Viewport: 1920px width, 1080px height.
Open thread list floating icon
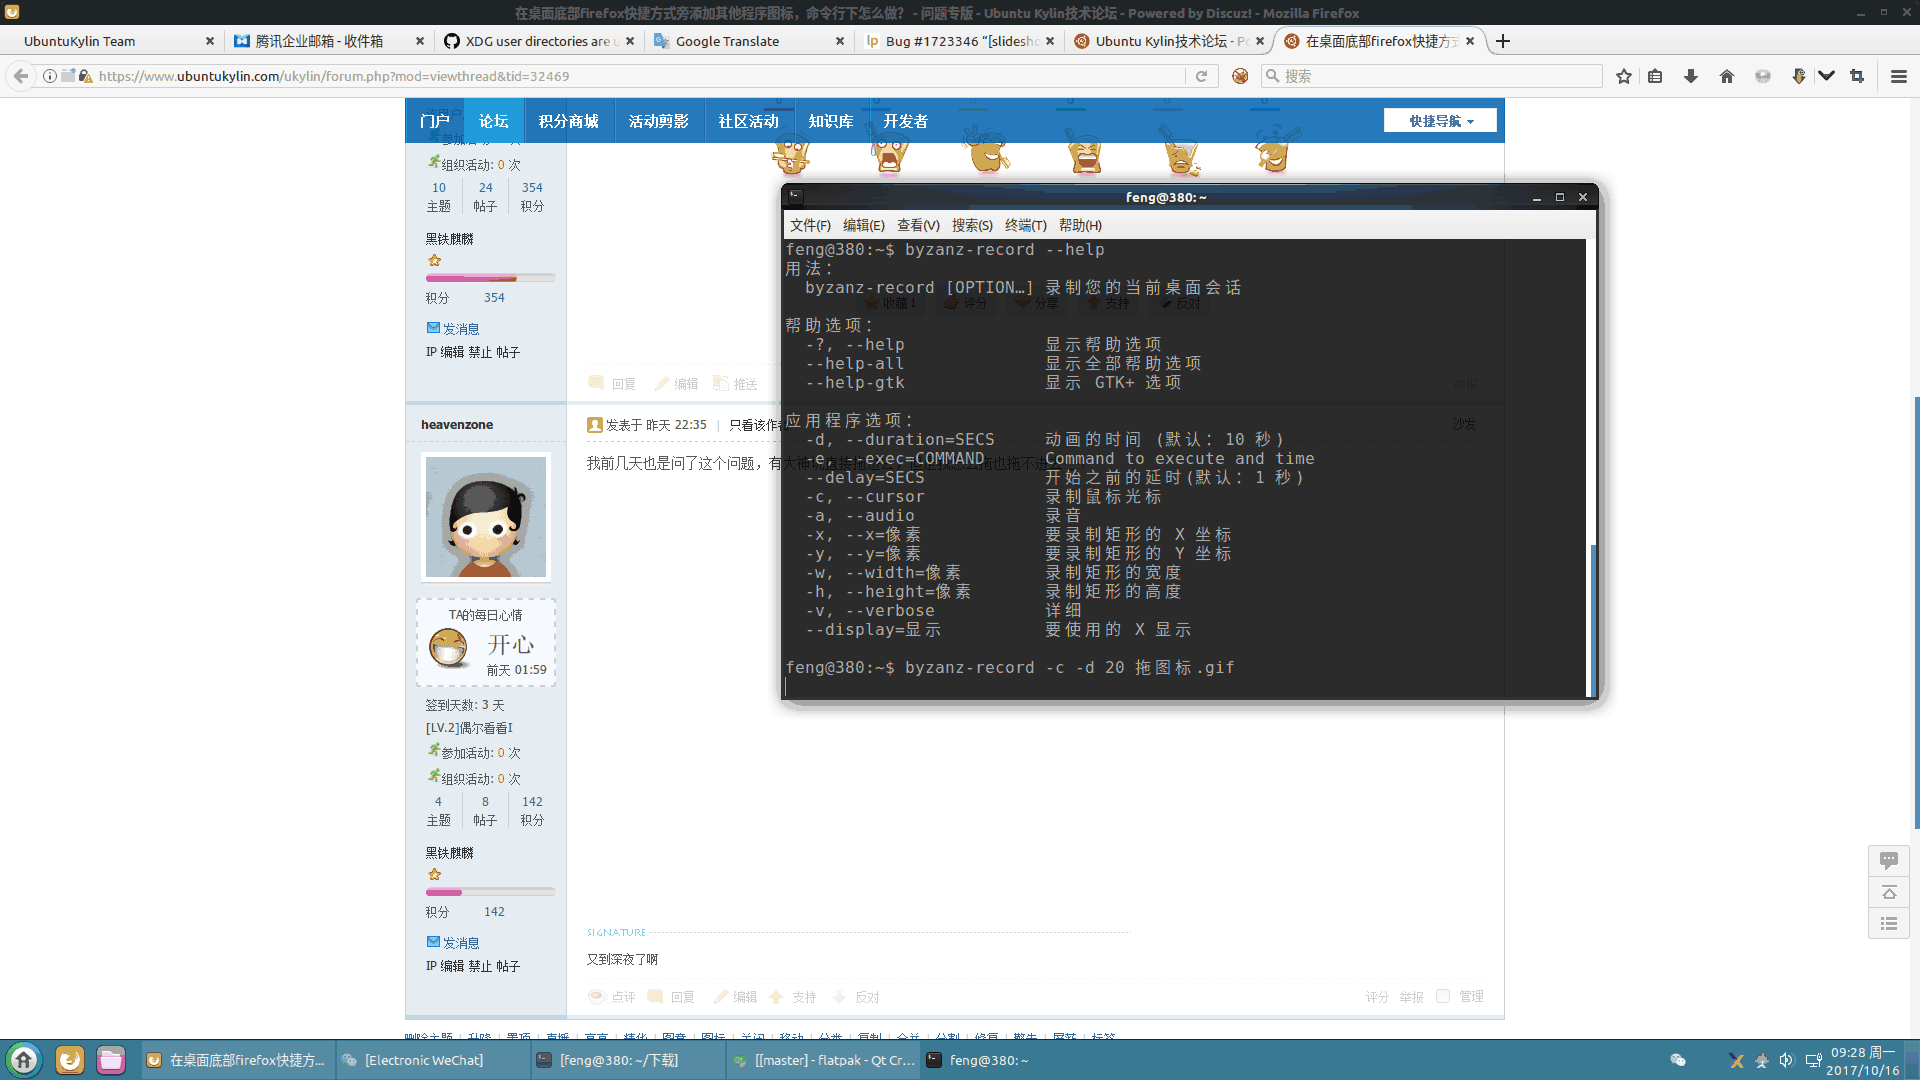coord(1888,923)
